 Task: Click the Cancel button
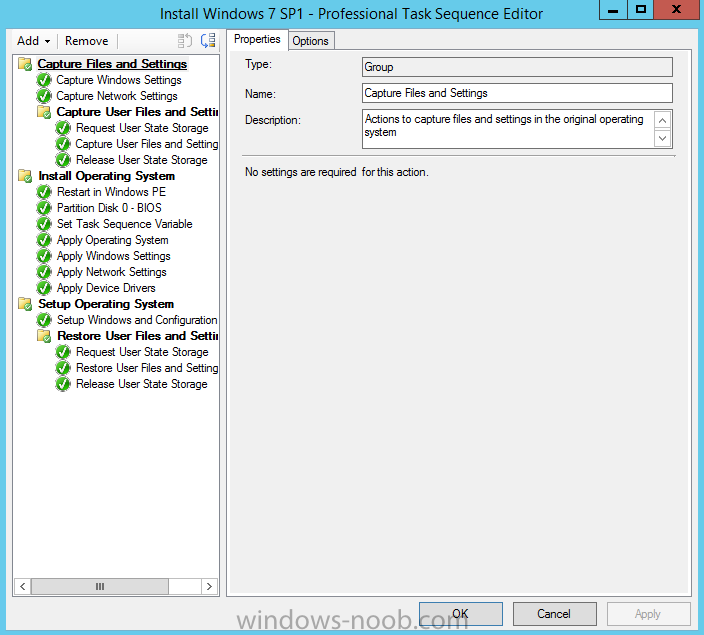pyautogui.click(x=554, y=614)
